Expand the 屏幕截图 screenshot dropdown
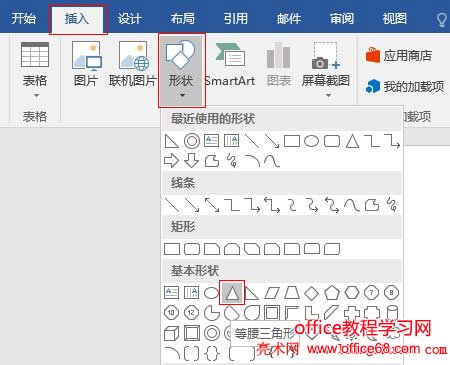Image resolution: width=450 pixels, height=365 pixels. (x=326, y=70)
